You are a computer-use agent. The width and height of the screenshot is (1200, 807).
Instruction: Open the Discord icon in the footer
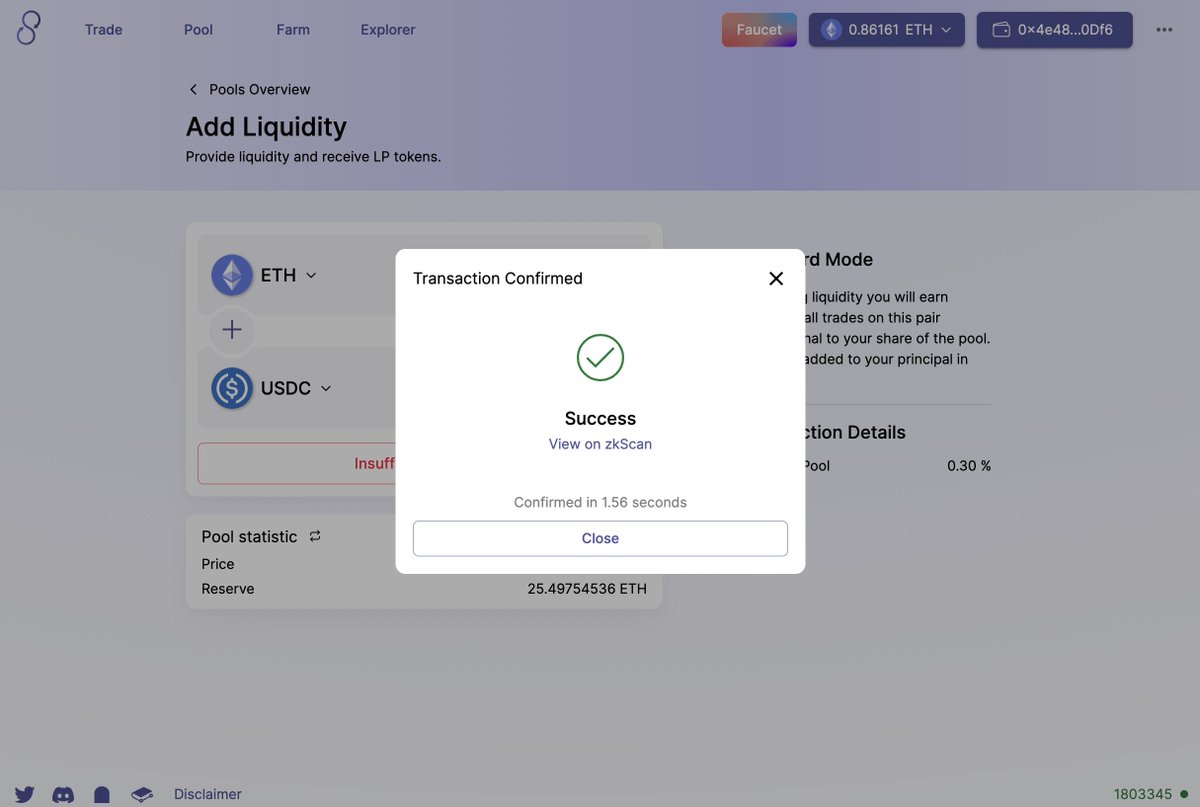click(x=63, y=795)
